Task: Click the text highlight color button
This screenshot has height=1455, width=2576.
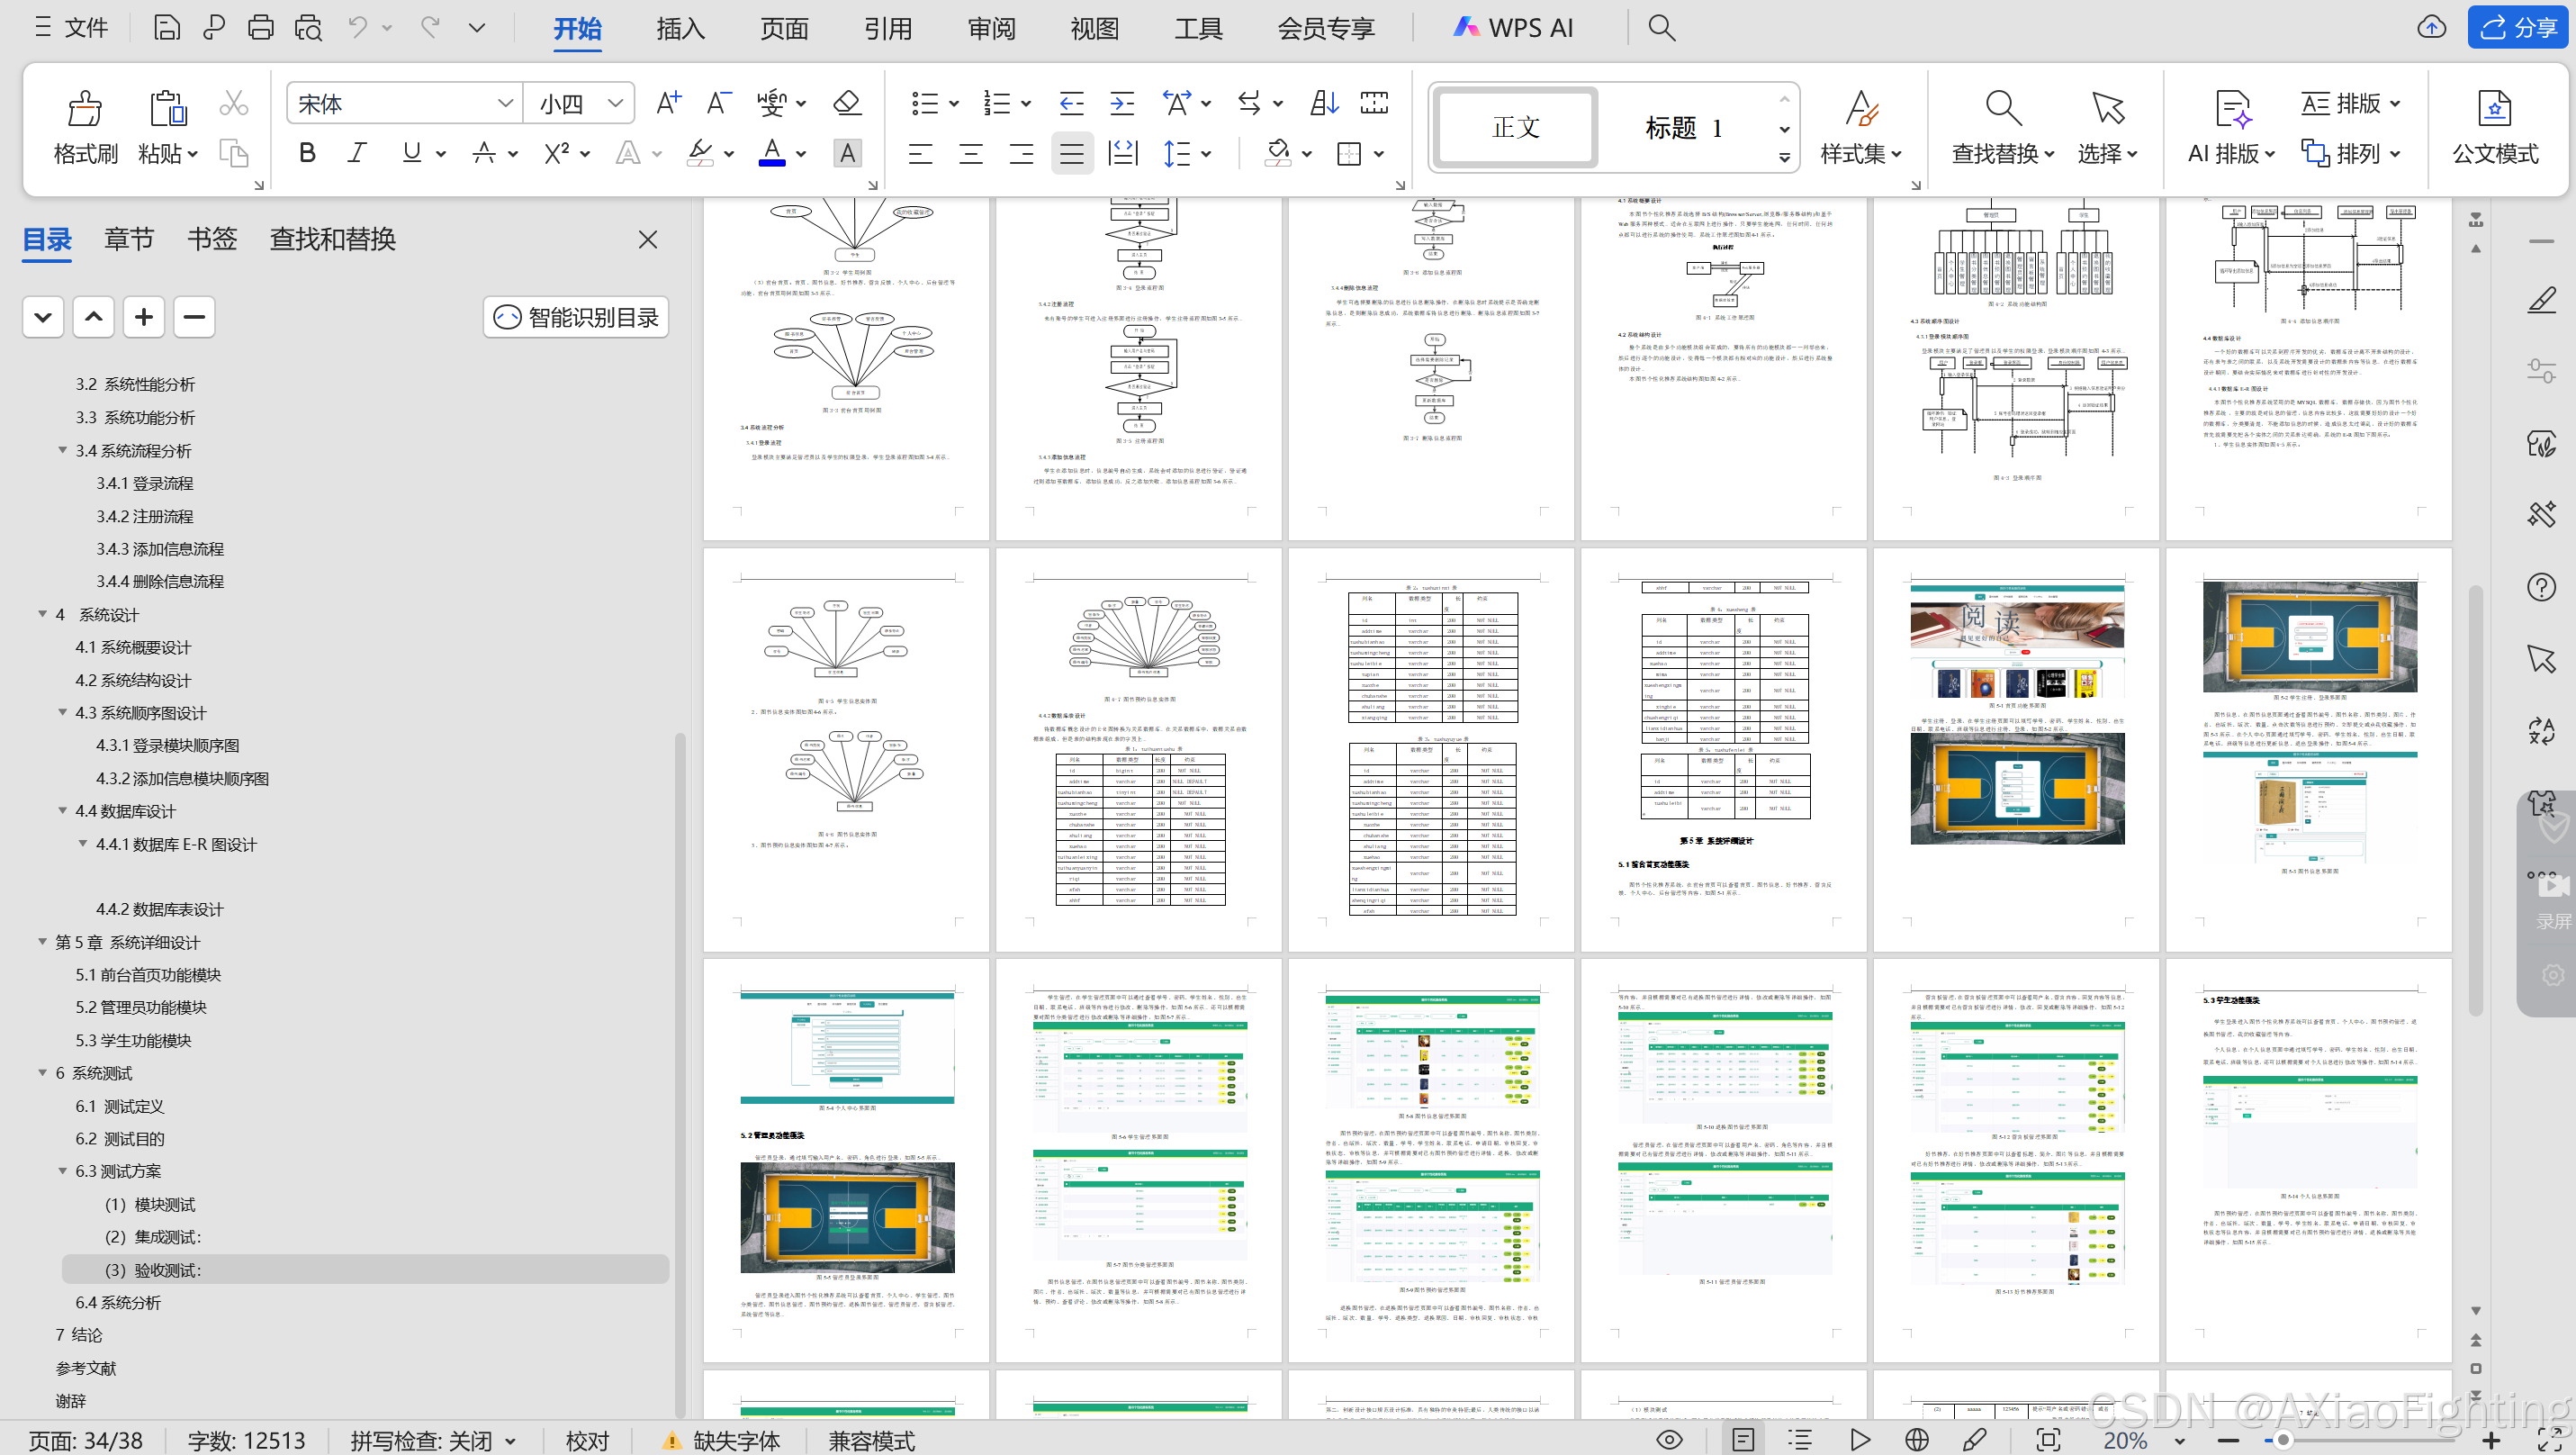Action: coord(701,153)
